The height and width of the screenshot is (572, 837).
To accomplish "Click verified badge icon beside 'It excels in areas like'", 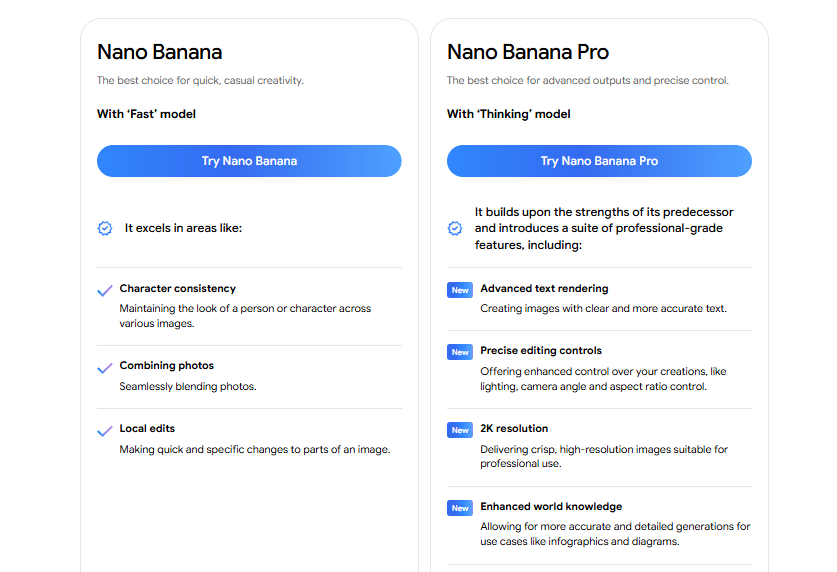I will coord(105,228).
